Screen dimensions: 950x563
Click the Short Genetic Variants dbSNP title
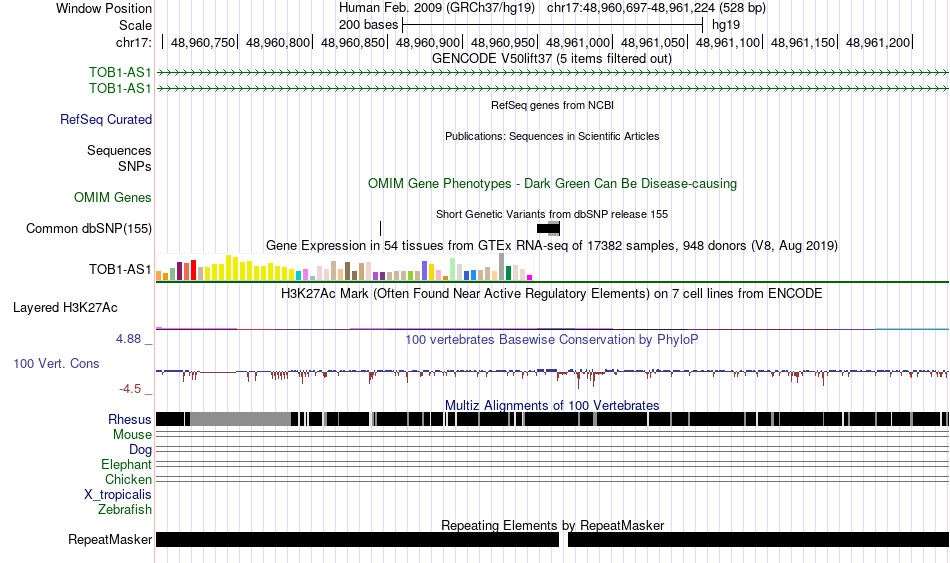coord(552,215)
